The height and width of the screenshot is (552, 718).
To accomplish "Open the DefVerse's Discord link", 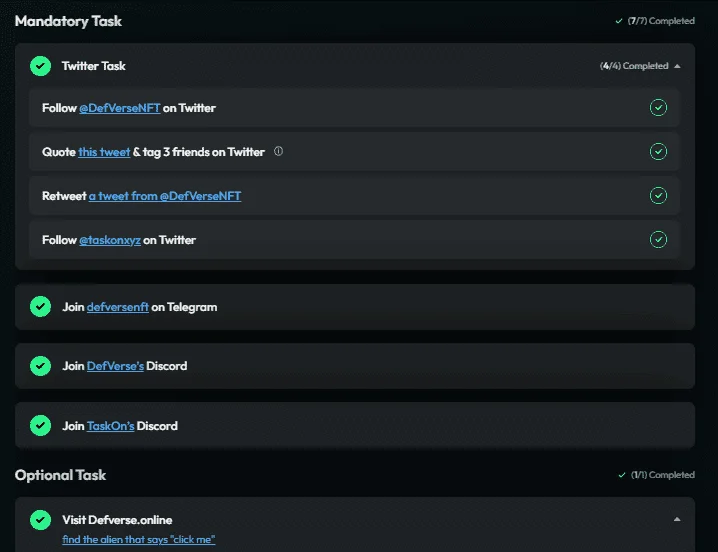I will click(x=115, y=366).
